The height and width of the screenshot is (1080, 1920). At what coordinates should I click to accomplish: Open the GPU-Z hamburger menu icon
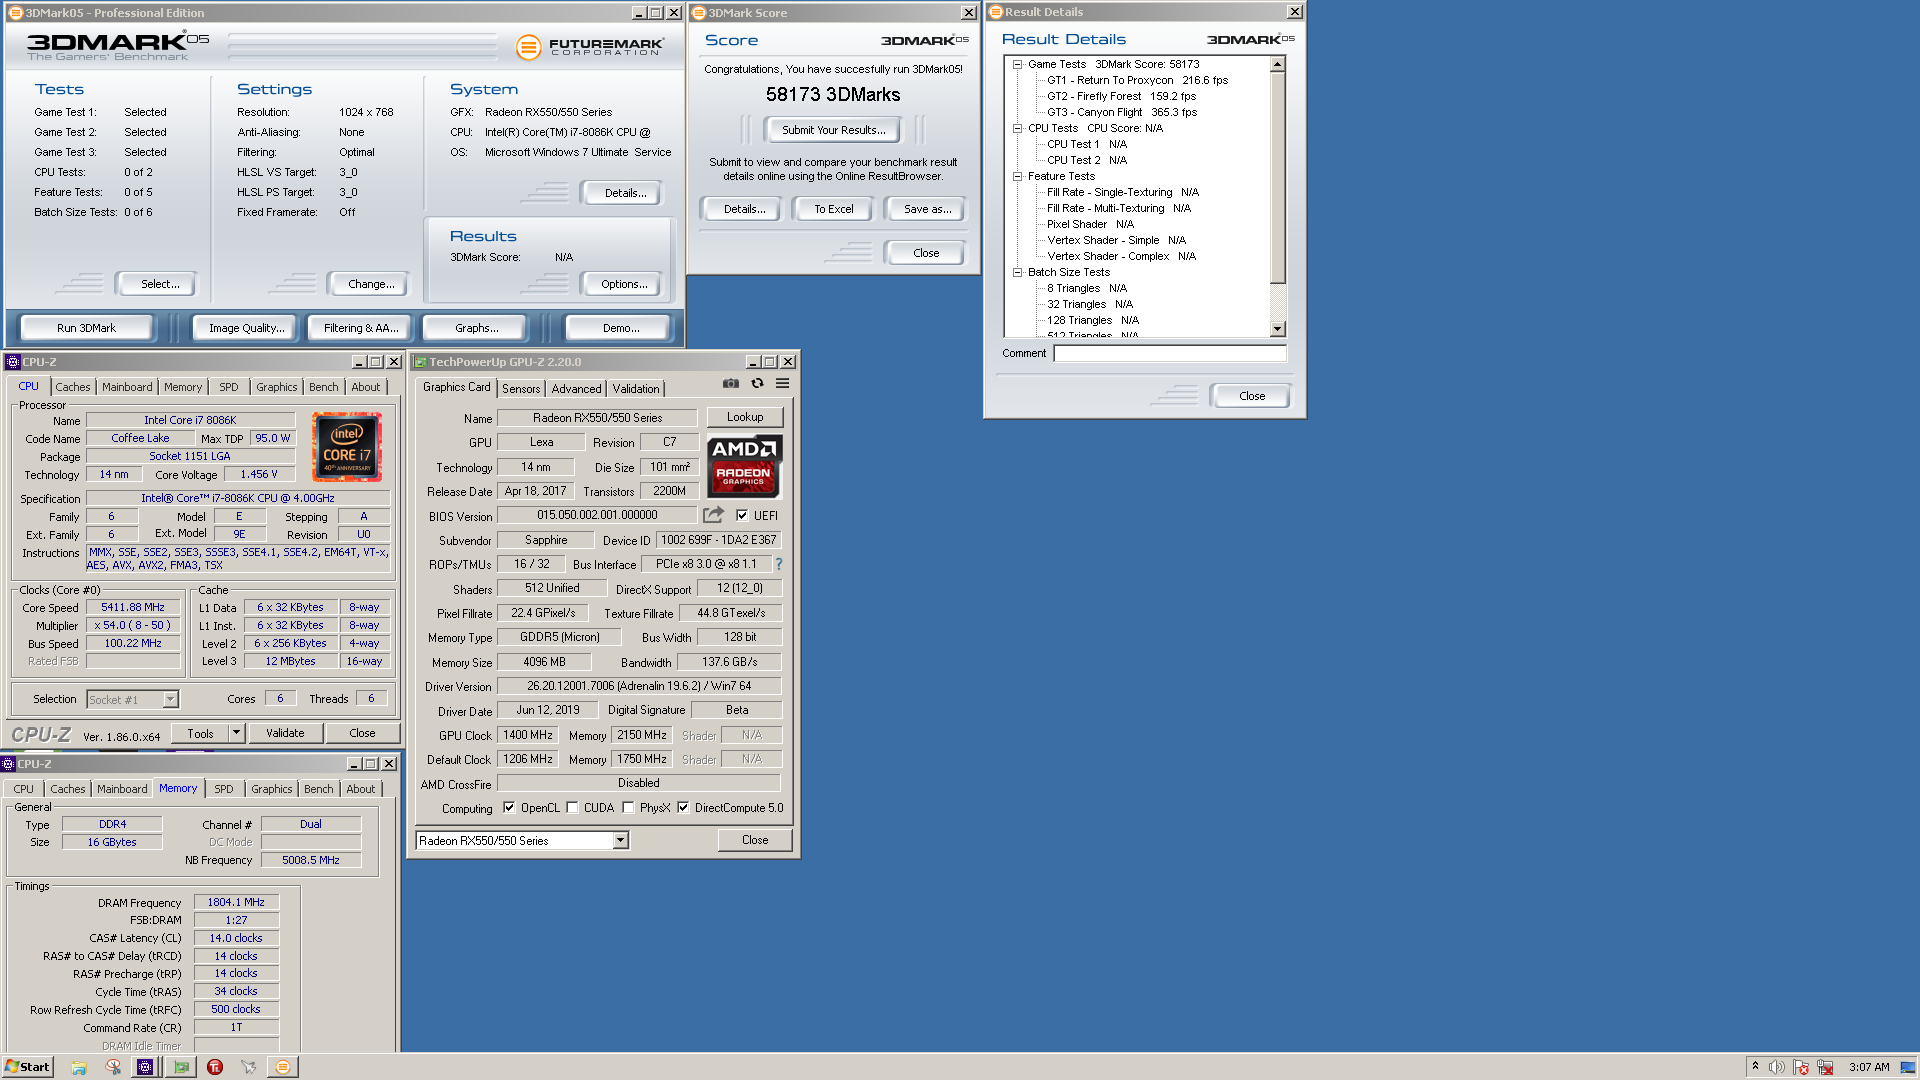click(782, 383)
